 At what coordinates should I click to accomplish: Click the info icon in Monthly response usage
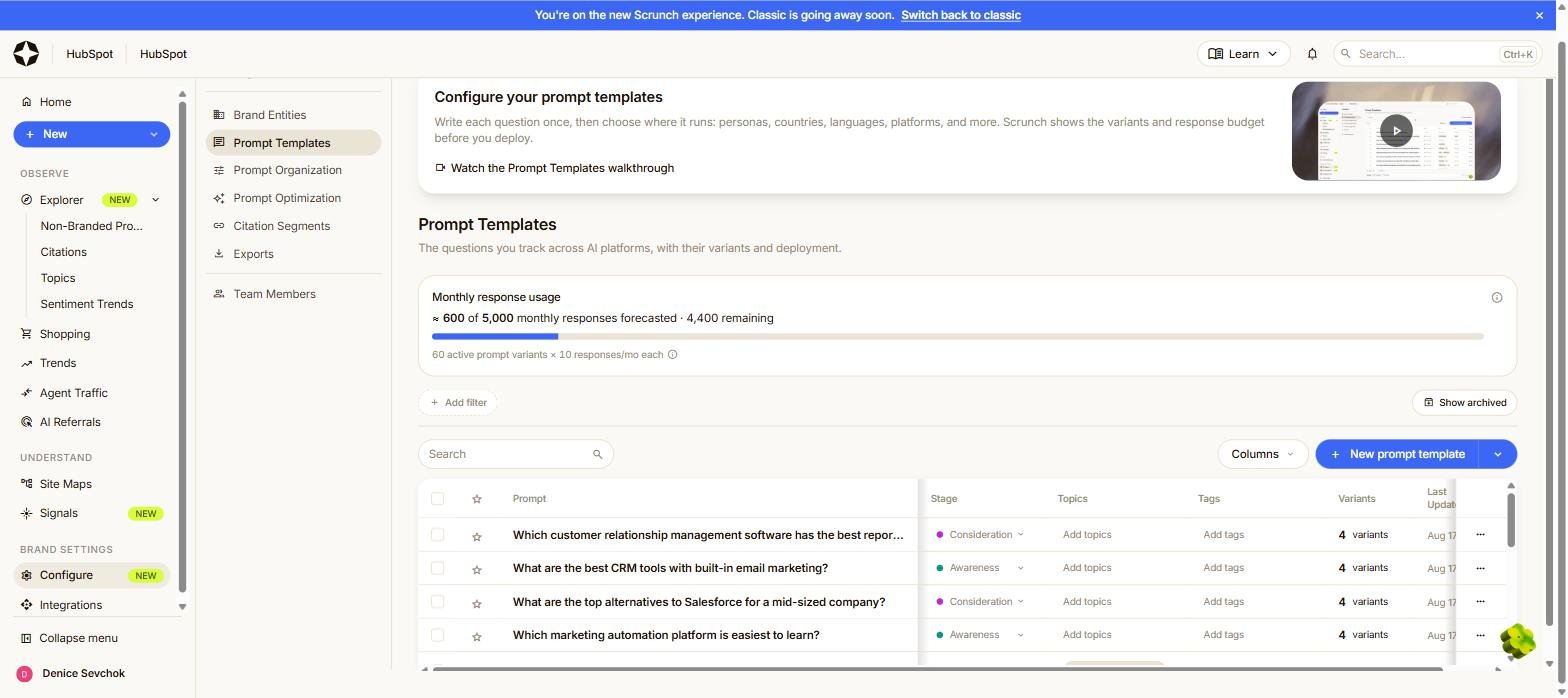[x=1497, y=298]
